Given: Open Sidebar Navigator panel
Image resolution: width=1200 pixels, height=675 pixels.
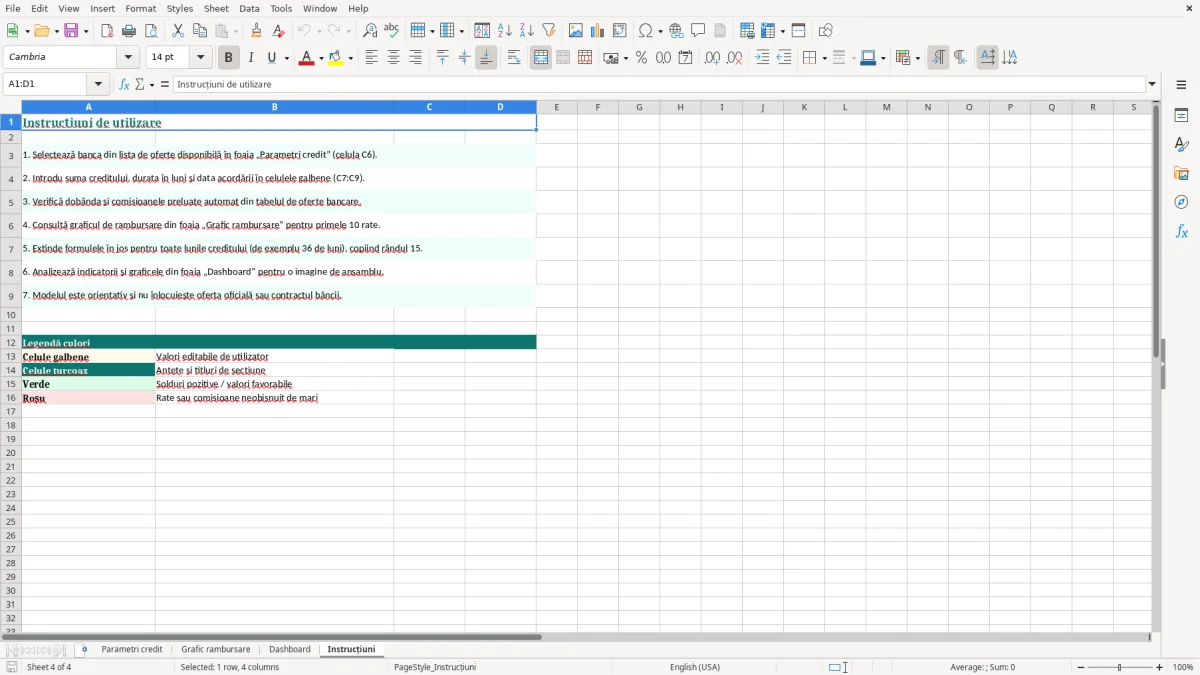Looking at the screenshot, I should click(1181, 202).
